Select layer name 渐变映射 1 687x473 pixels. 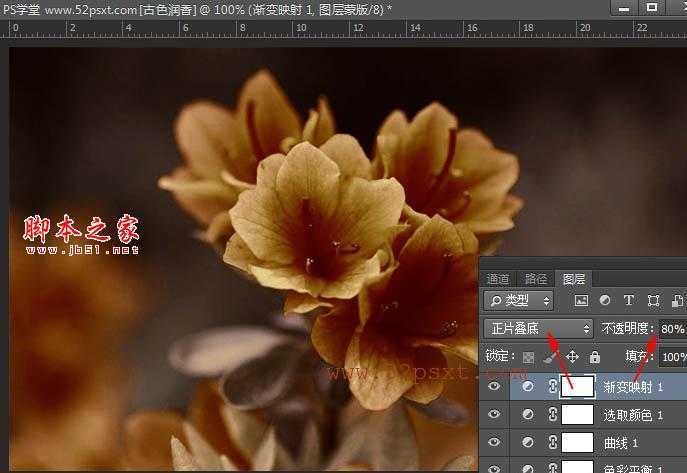click(633, 387)
